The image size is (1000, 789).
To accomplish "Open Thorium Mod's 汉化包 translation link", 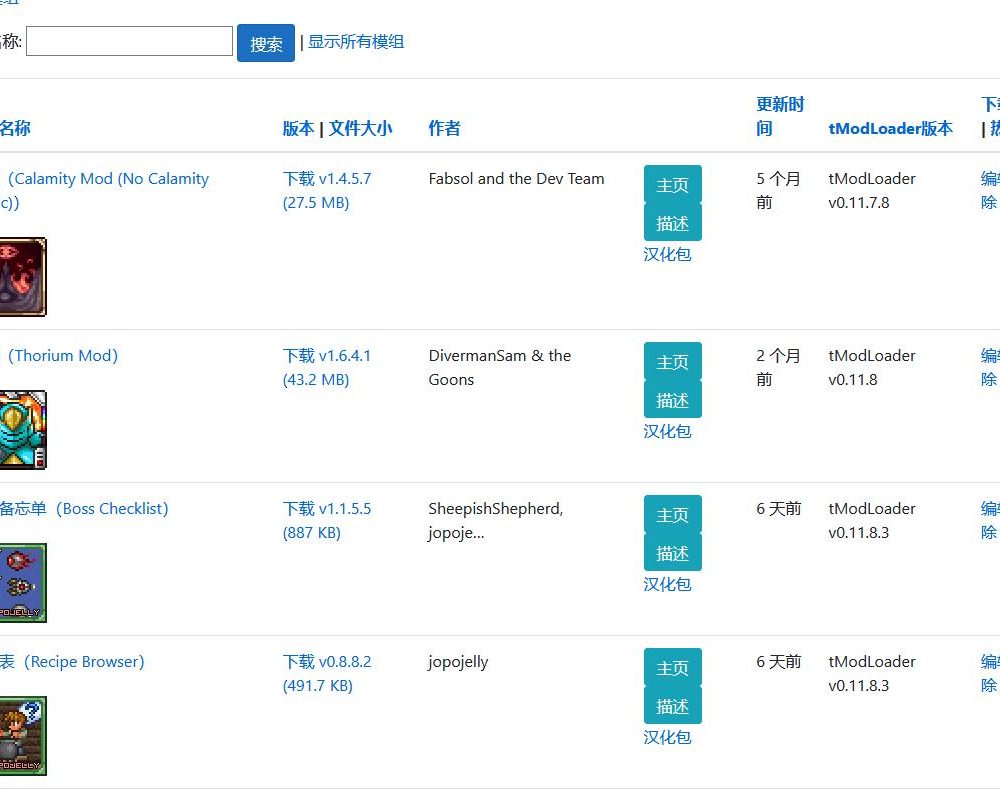I will pyautogui.click(x=671, y=431).
